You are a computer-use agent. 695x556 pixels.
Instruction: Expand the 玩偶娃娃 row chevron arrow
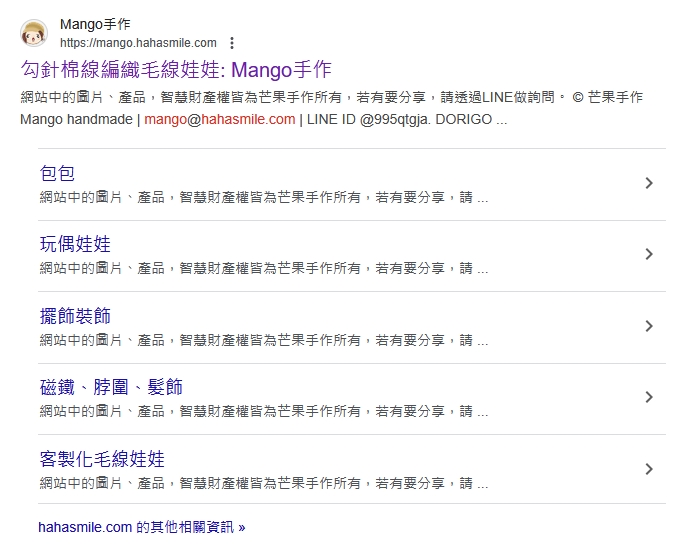click(x=649, y=254)
